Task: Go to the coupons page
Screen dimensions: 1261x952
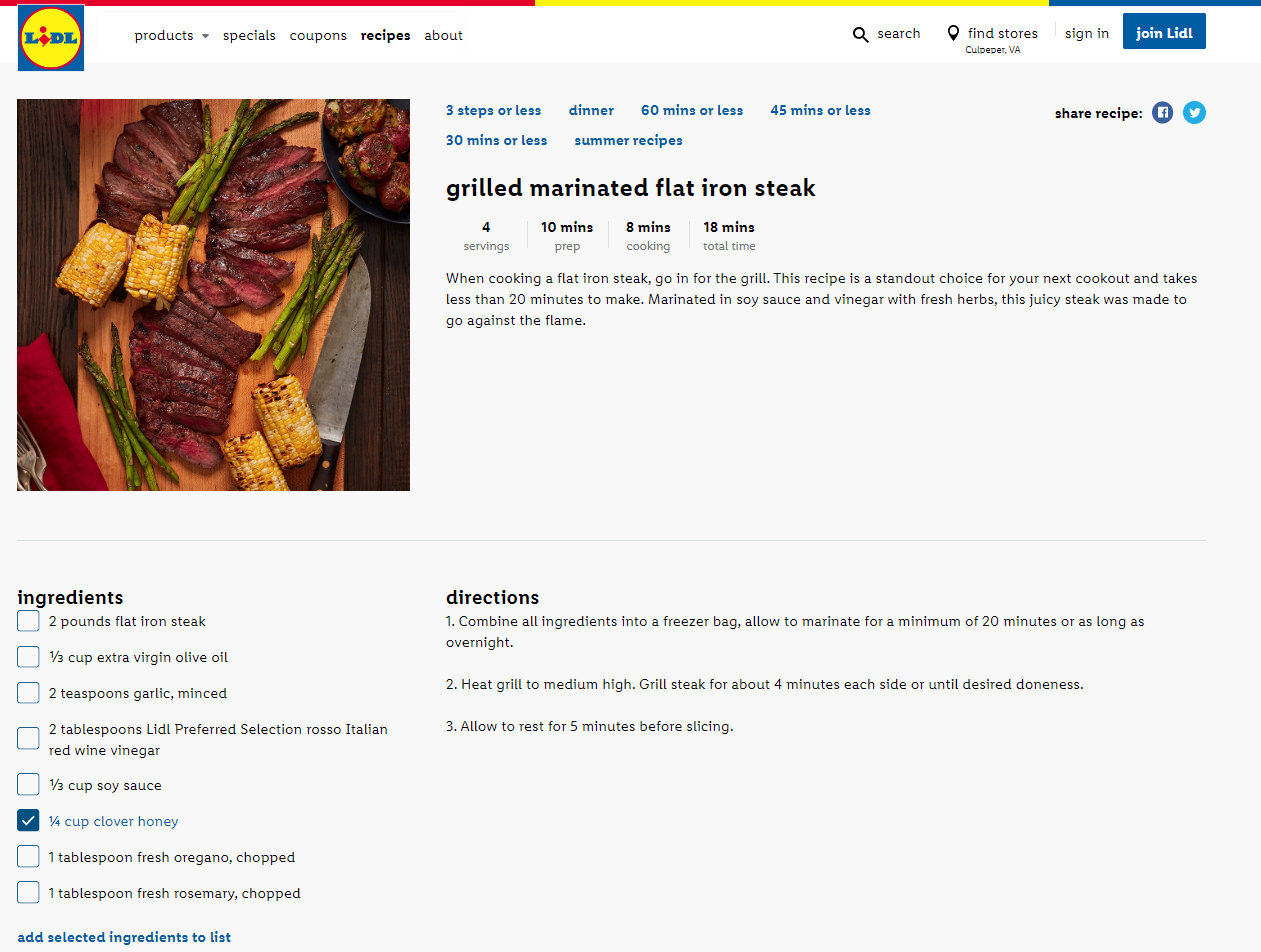Action: (x=318, y=36)
